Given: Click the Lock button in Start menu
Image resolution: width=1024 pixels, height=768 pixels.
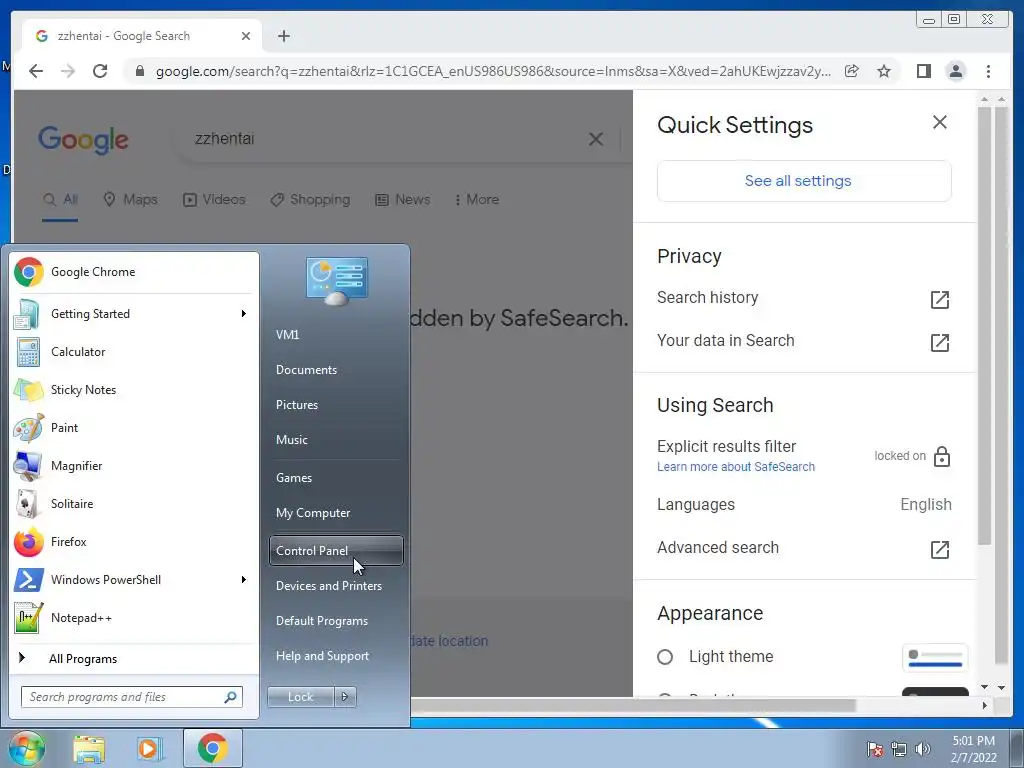Looking at the screenshot, I should pyautogui.click(x=300, y=697).
